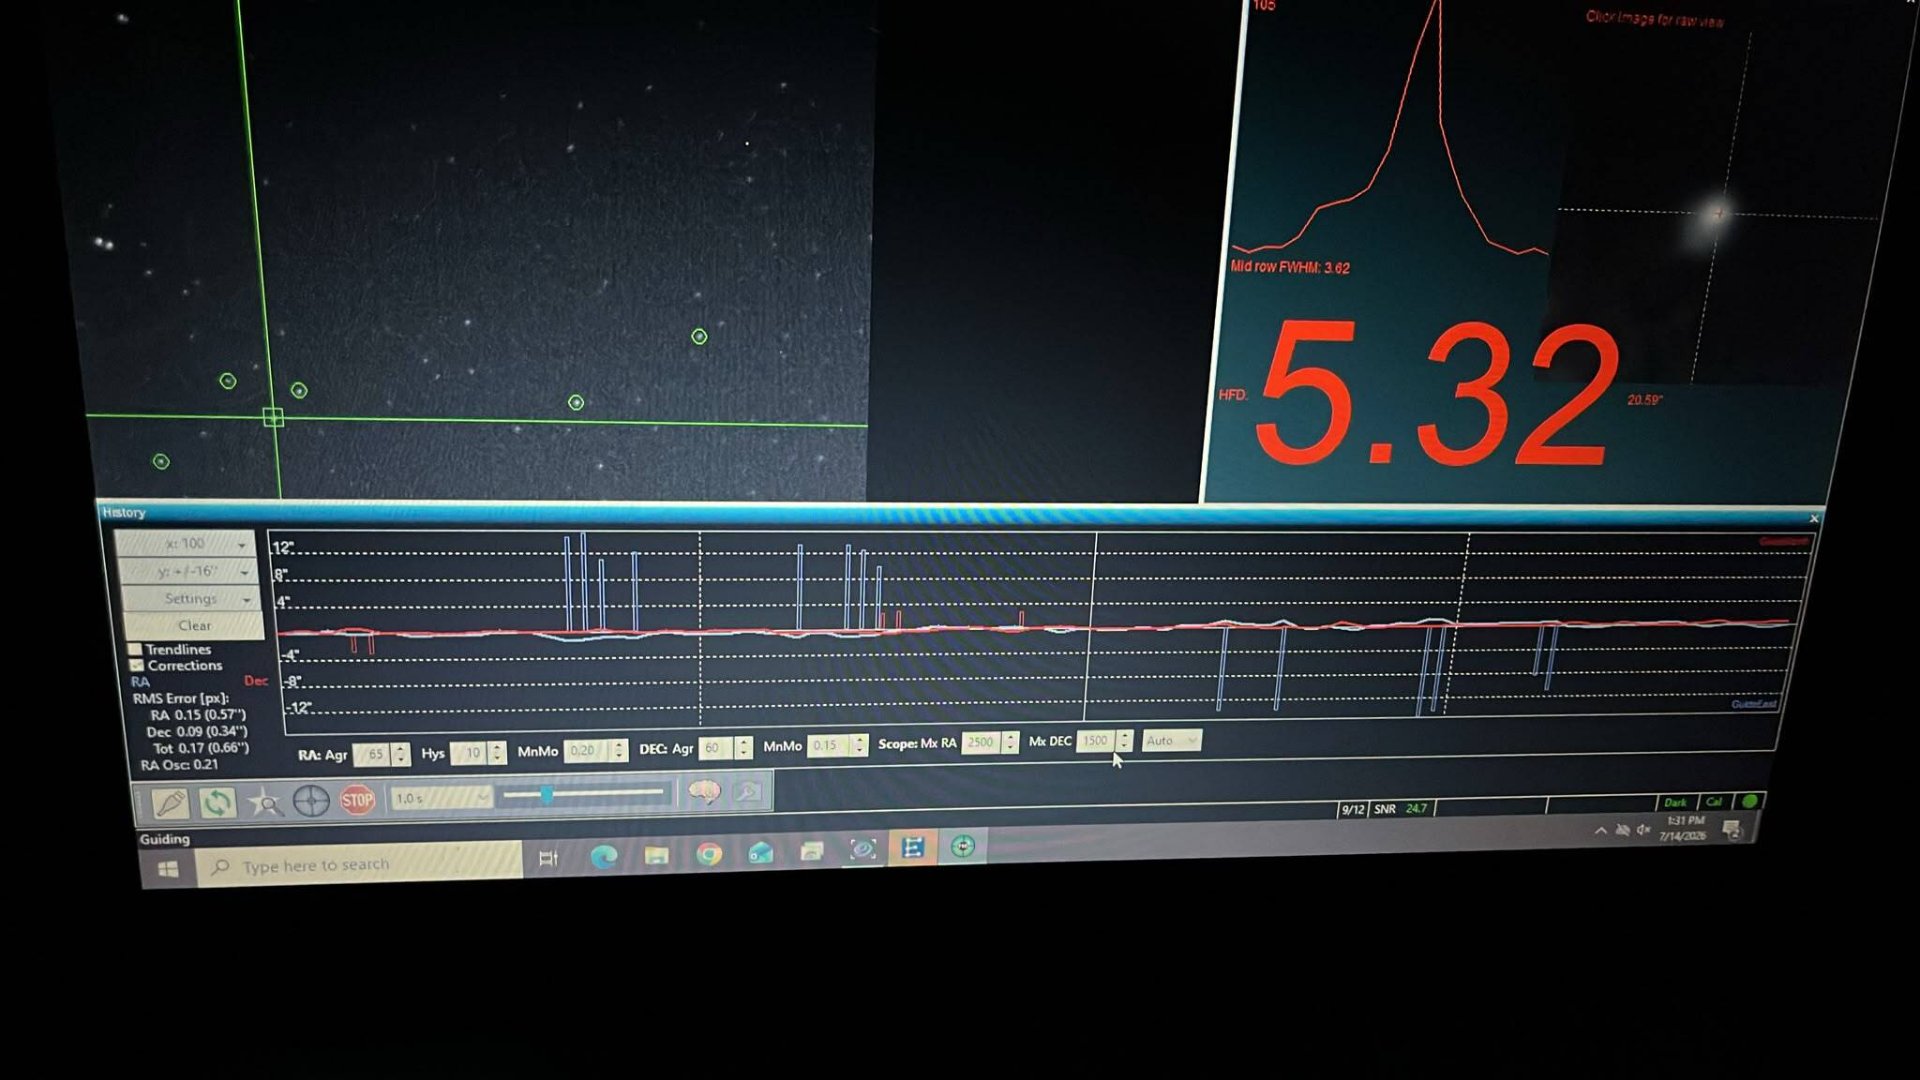Click the Mx RA 2500 field
Screen dimensions: 1920x1080
pos(982,742)
